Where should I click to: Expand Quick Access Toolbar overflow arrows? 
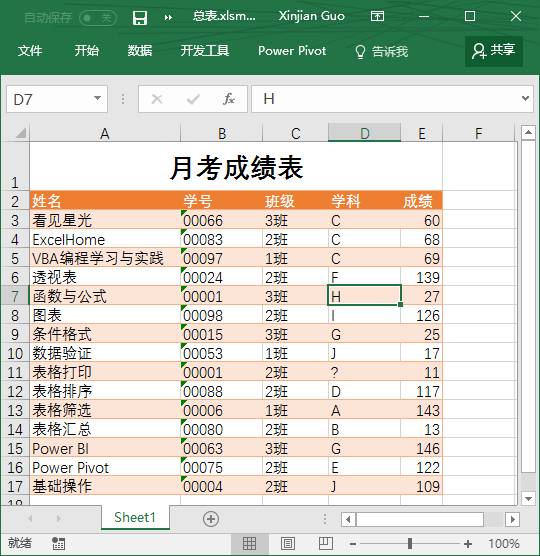pos(168,17)
